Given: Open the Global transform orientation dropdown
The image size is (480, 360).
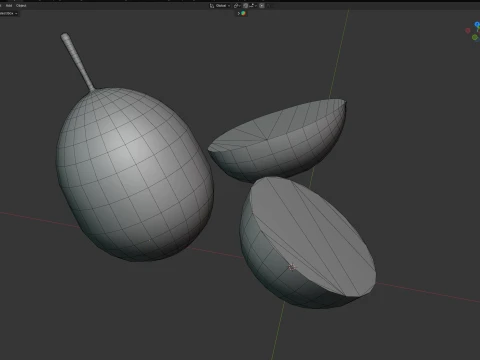Looking at the screenshot, I should [220, 6].
